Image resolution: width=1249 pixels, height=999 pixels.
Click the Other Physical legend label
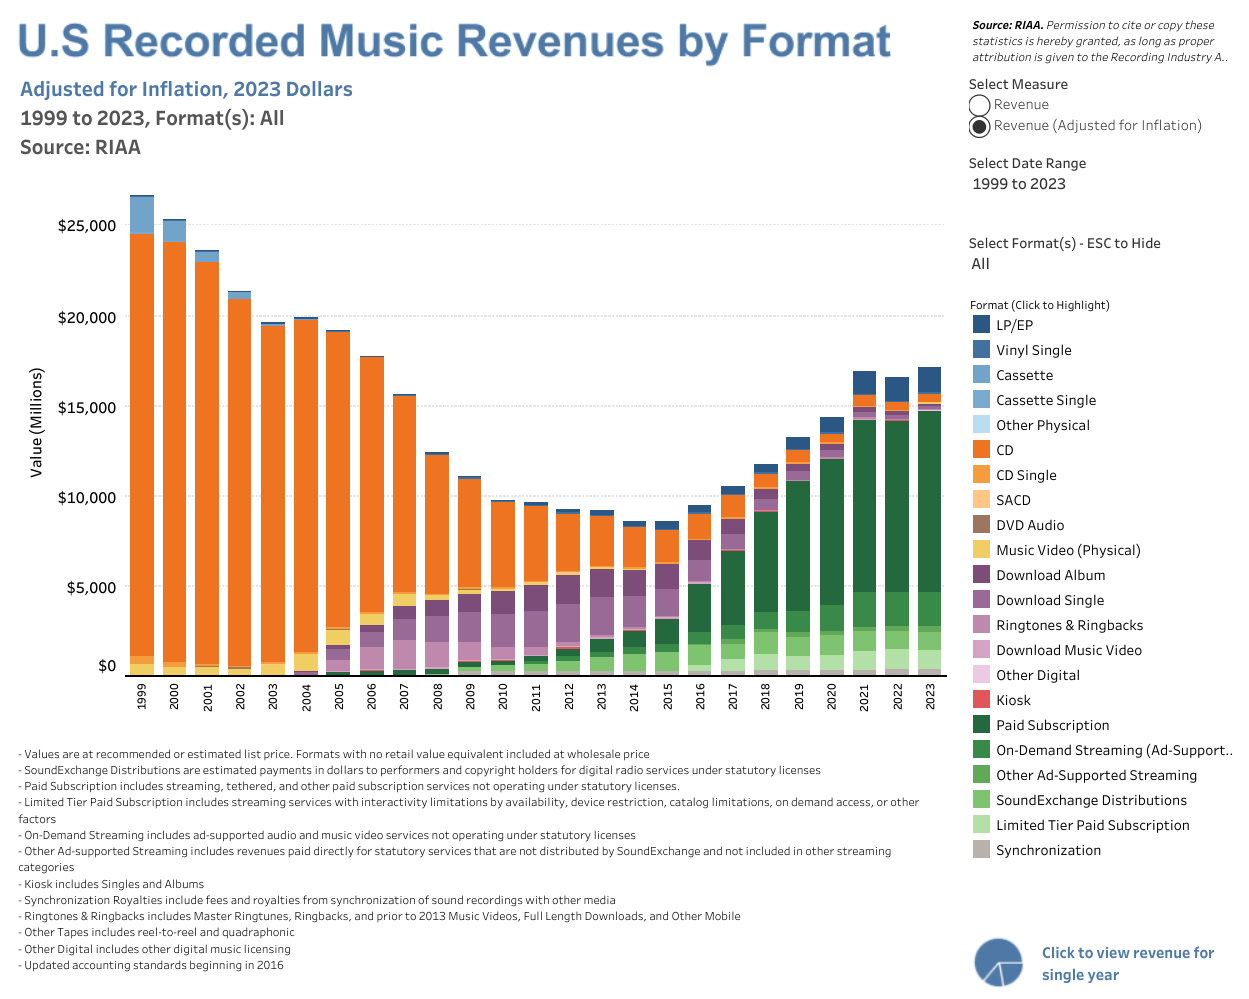pyautogui.click(x=1043, y=425)
